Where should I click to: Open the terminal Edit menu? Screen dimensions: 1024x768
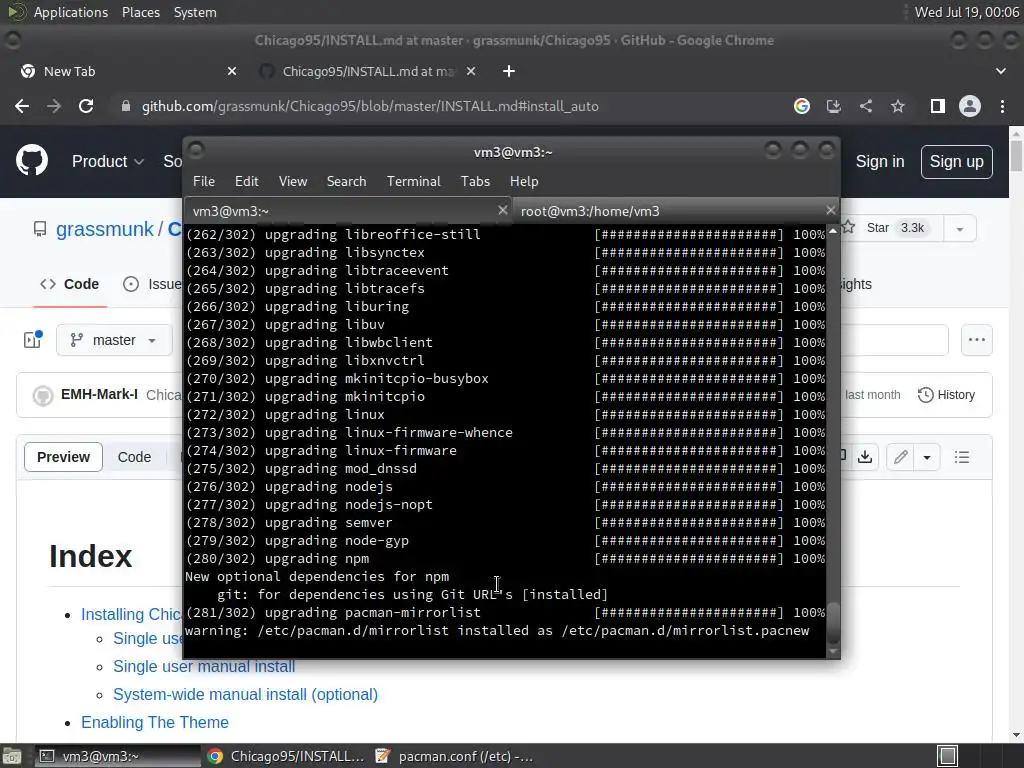coord(247,181)
